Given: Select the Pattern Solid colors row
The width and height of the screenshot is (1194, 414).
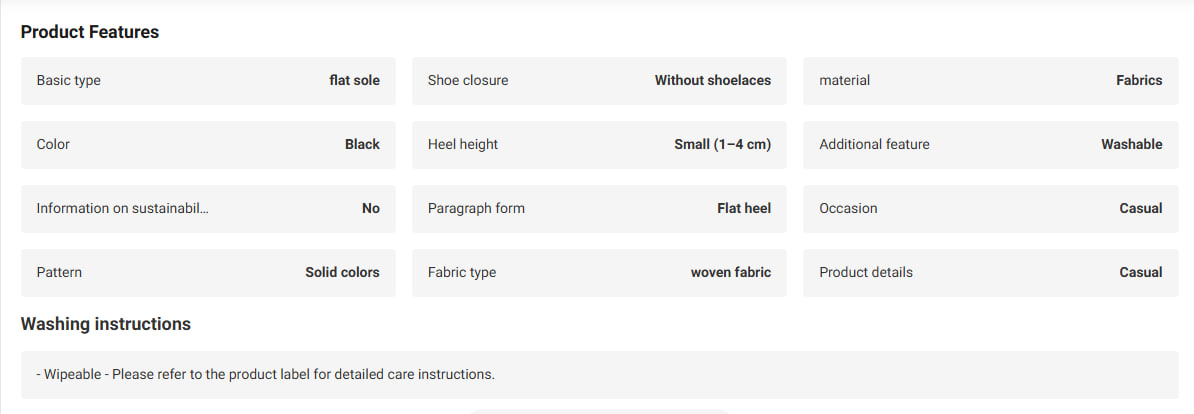Looking at the screenshot, I should [208, 272].
